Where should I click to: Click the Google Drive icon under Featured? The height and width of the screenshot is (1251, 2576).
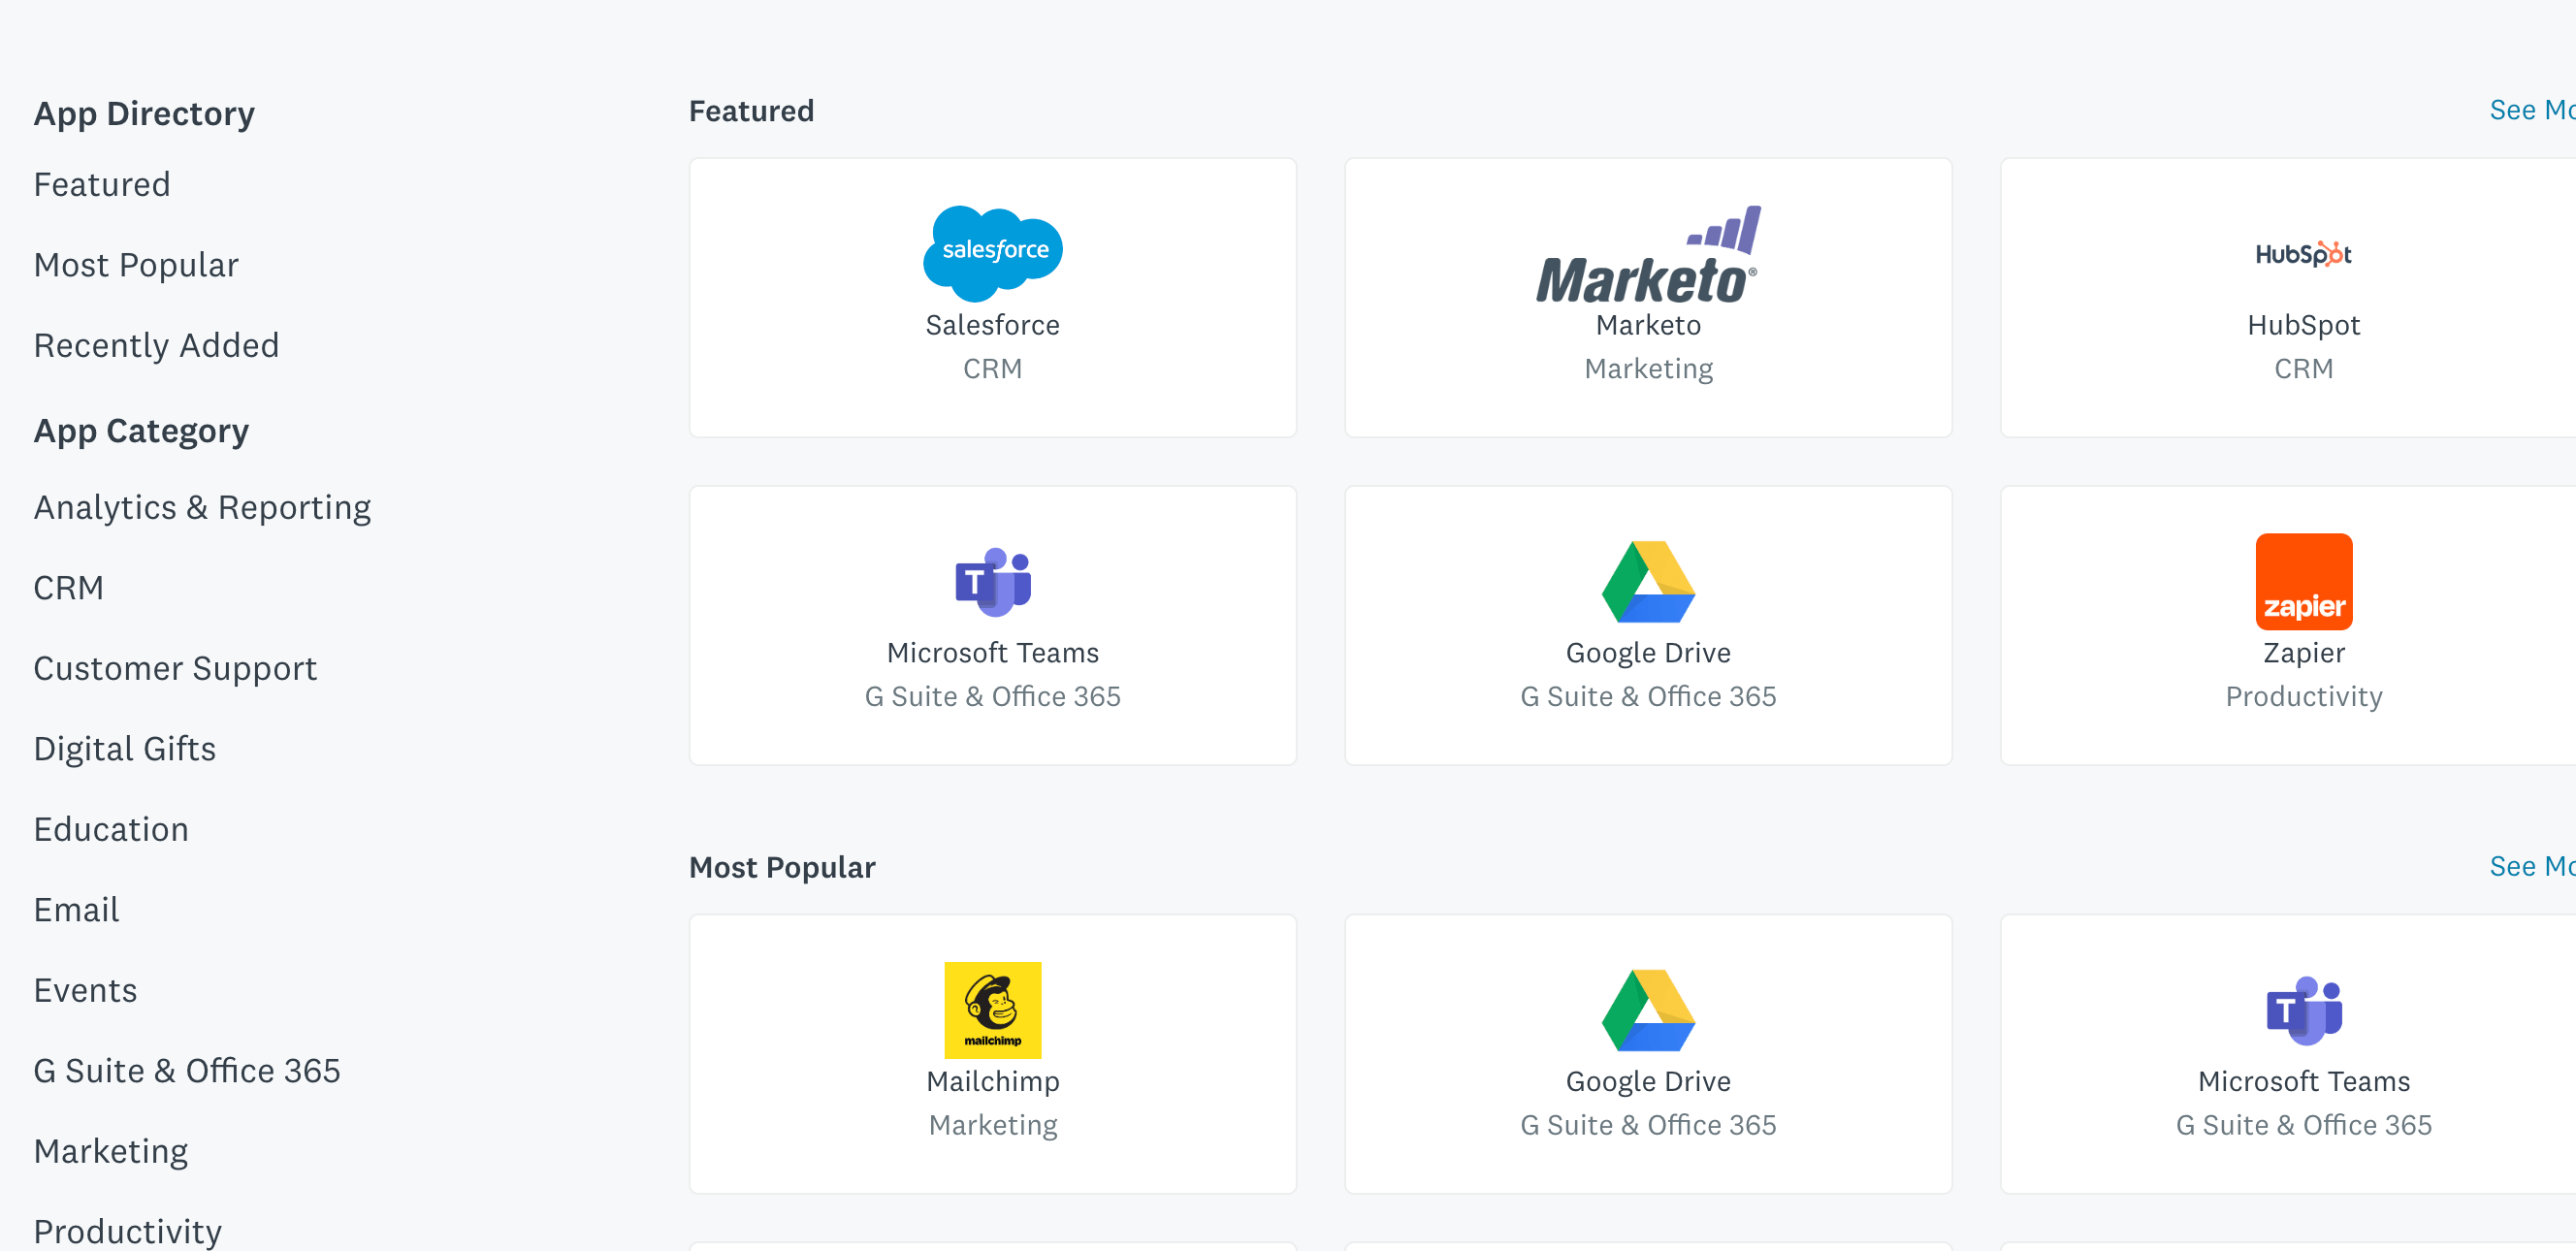coord(1648,582)
